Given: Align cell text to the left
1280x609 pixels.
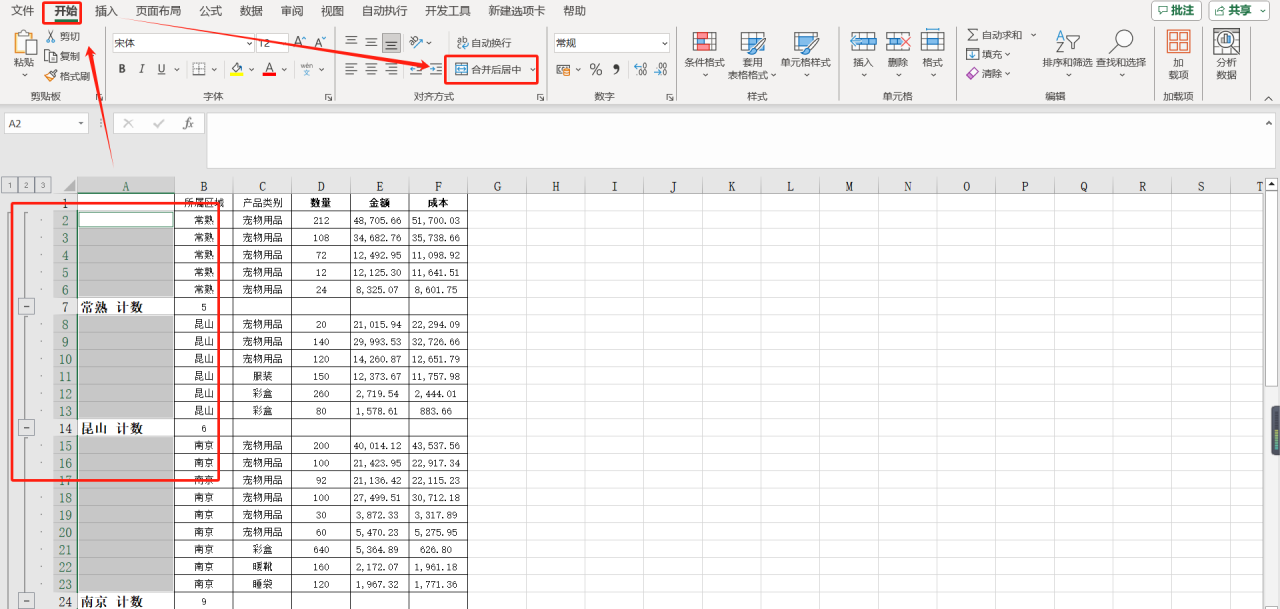Looking at the screenshot, I should click(x=351, y=69).
